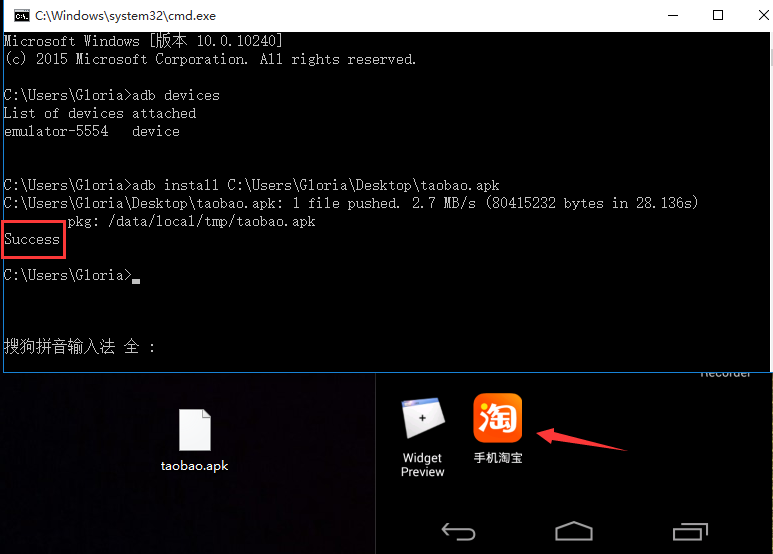Open the Widget Preview app icon
Screen dimensions: 773x554
point(423,418)
